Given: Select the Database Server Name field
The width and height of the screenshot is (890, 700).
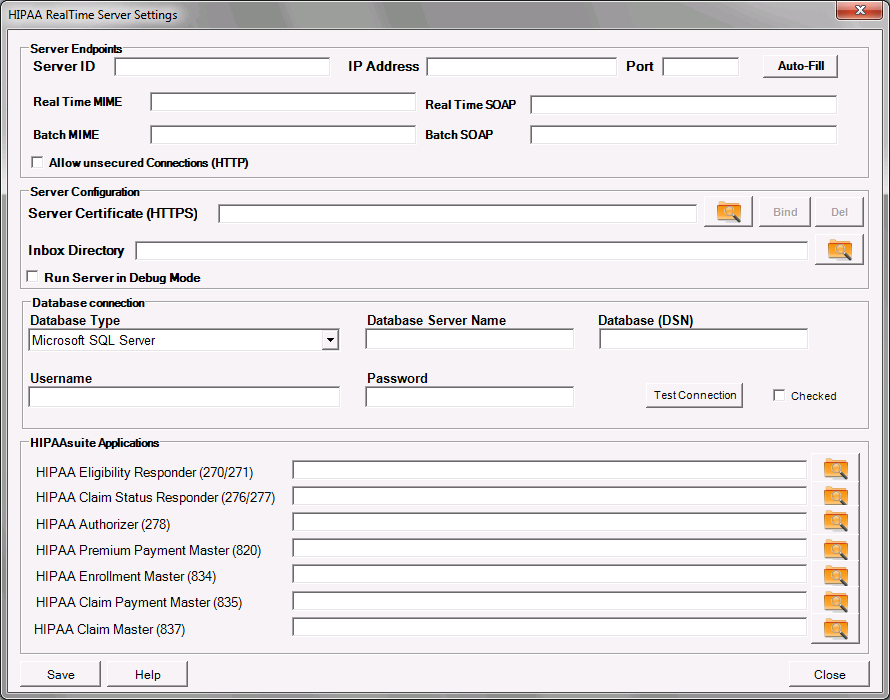Looking at the screenshot, I should click(x=469, y=340).
